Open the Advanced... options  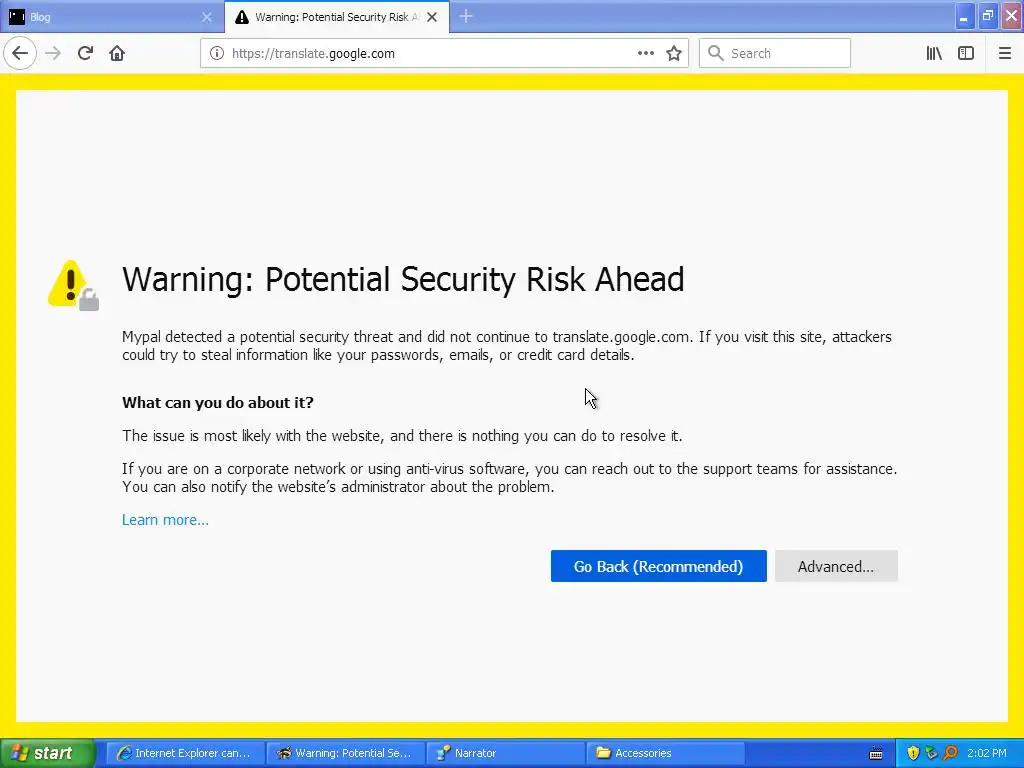click(836, 566)
